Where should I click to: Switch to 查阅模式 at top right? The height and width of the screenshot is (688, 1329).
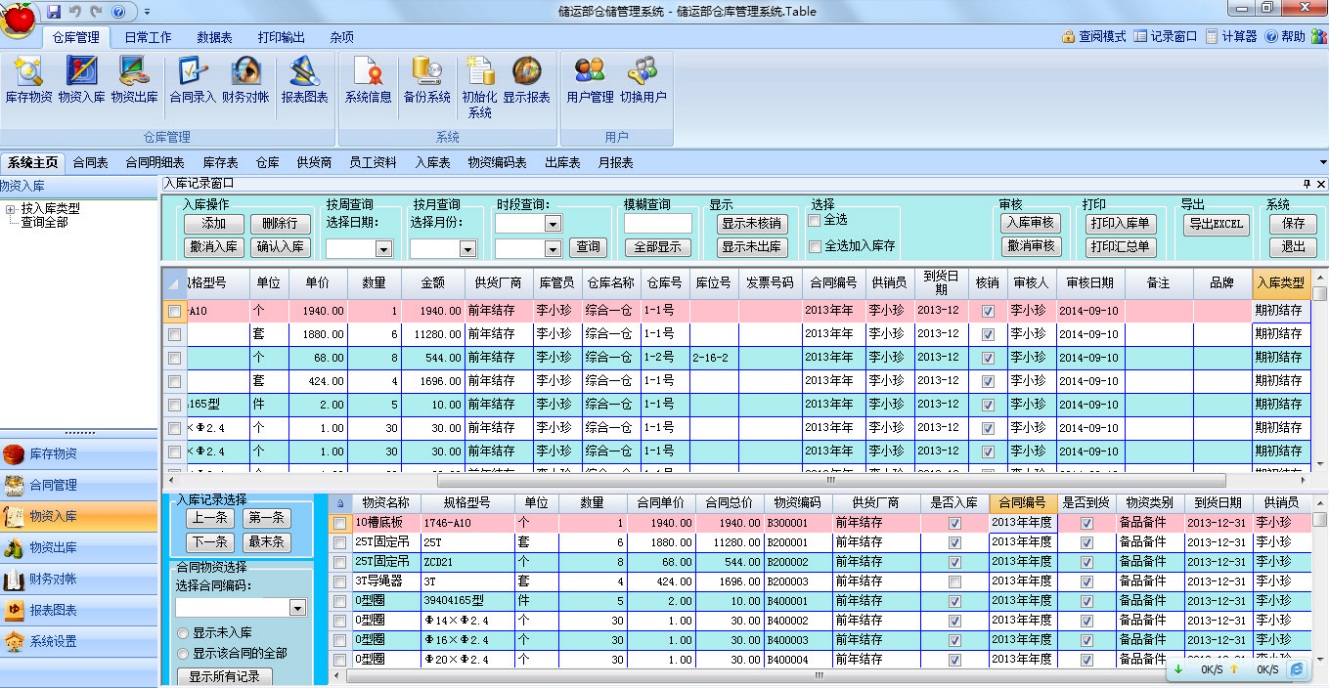click(1094, 37)
